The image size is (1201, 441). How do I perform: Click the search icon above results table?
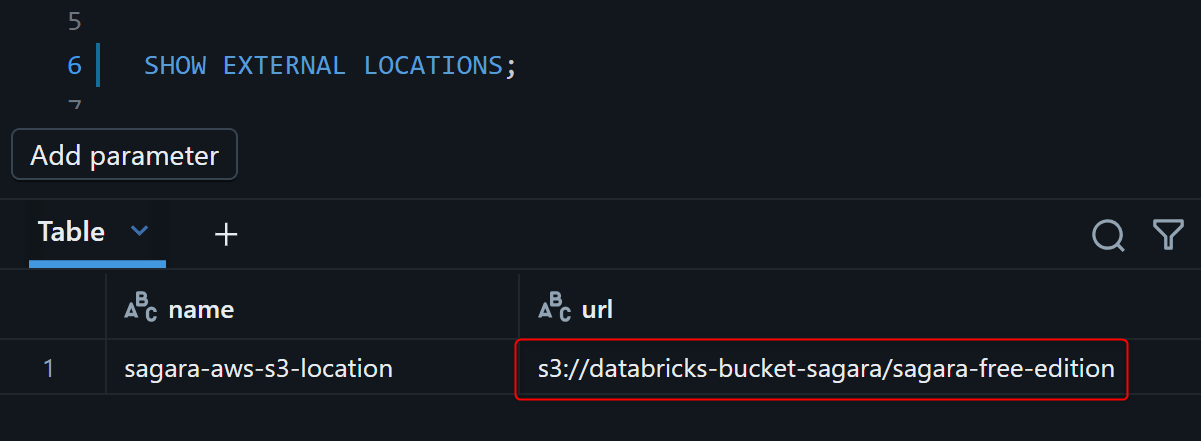(x=1108, y=234)
